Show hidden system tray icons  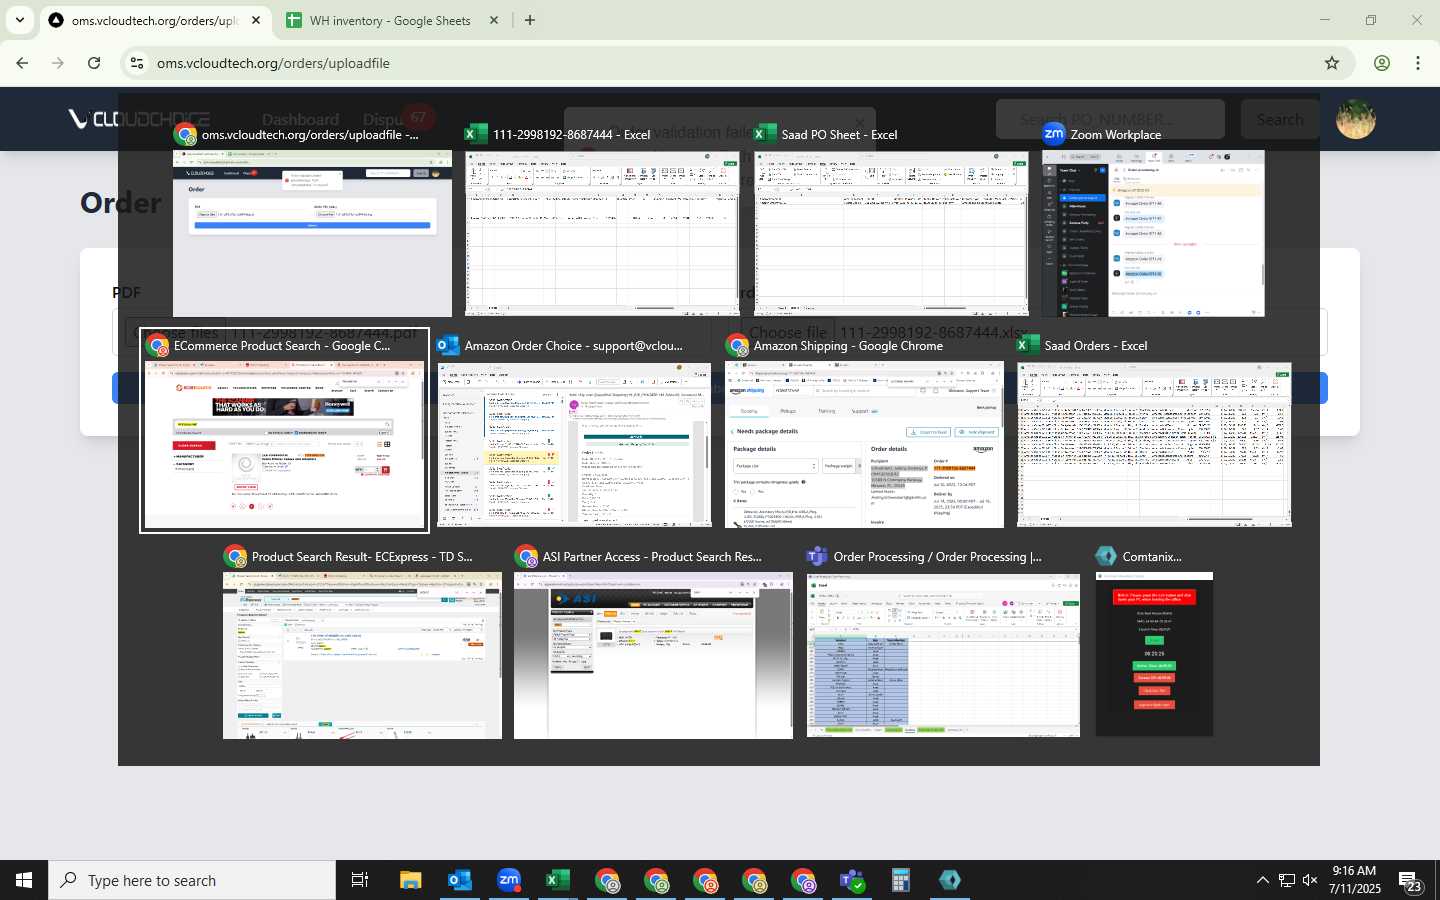click(x=1263, y=880)
